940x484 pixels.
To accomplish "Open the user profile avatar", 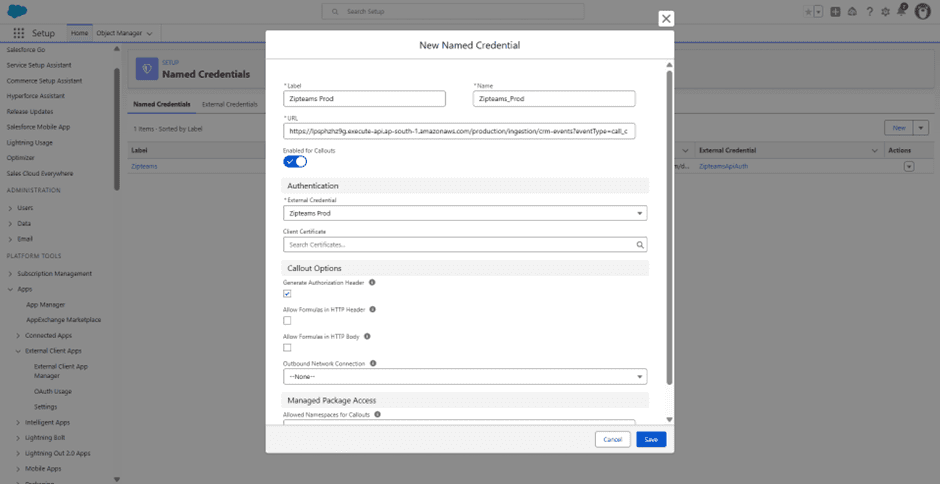I will (x=923, y=11).
